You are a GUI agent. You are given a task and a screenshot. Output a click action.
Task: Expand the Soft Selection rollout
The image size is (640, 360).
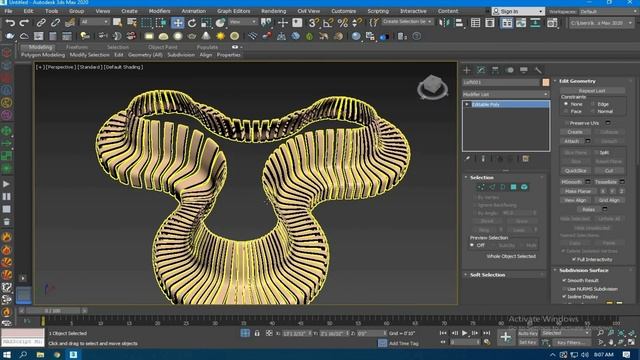click(x=487, y=275)
